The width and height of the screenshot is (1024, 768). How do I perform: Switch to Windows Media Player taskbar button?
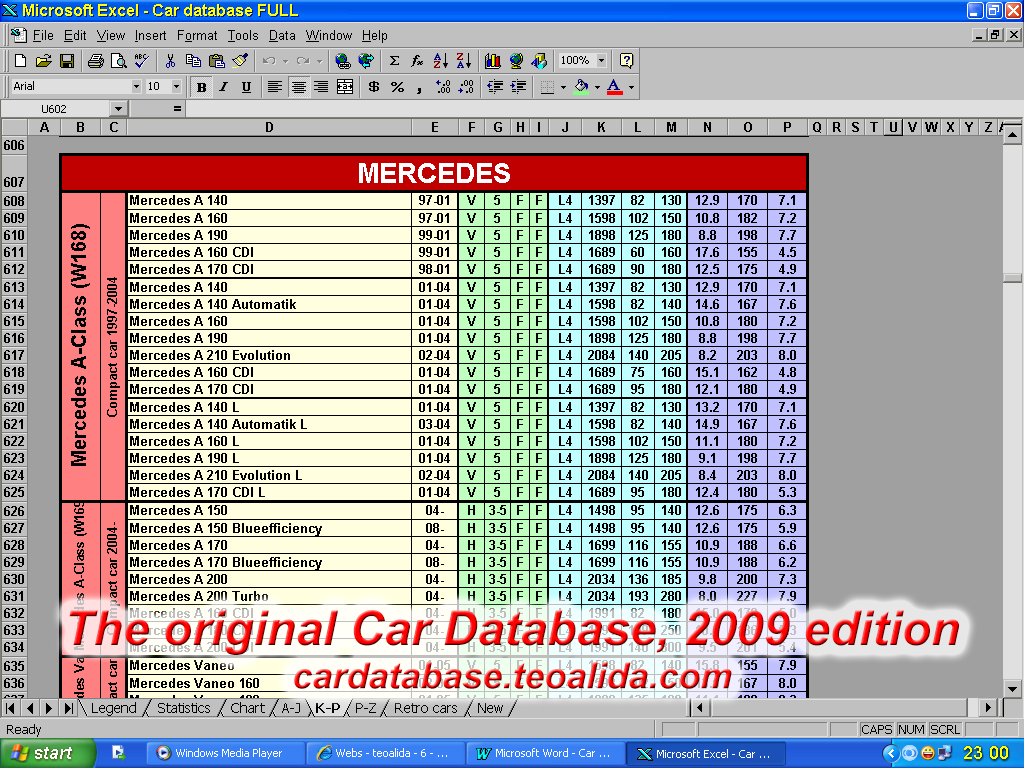218,753
